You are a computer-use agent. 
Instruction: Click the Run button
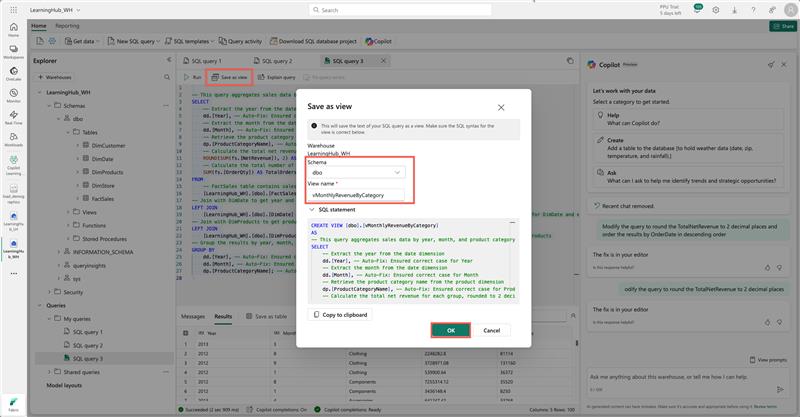tap(193, 77)
